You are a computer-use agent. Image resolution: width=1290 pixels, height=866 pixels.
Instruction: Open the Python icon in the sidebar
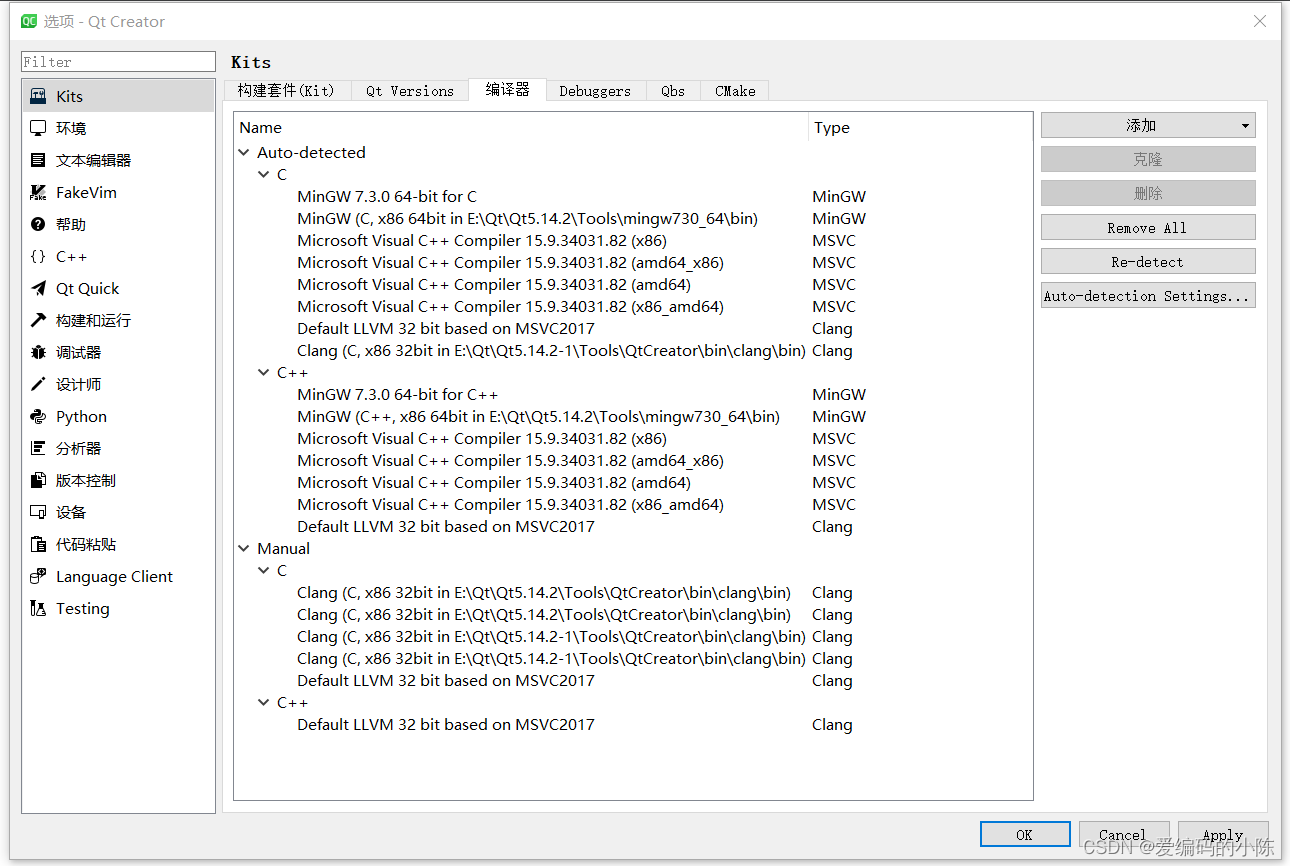(38, 416)
